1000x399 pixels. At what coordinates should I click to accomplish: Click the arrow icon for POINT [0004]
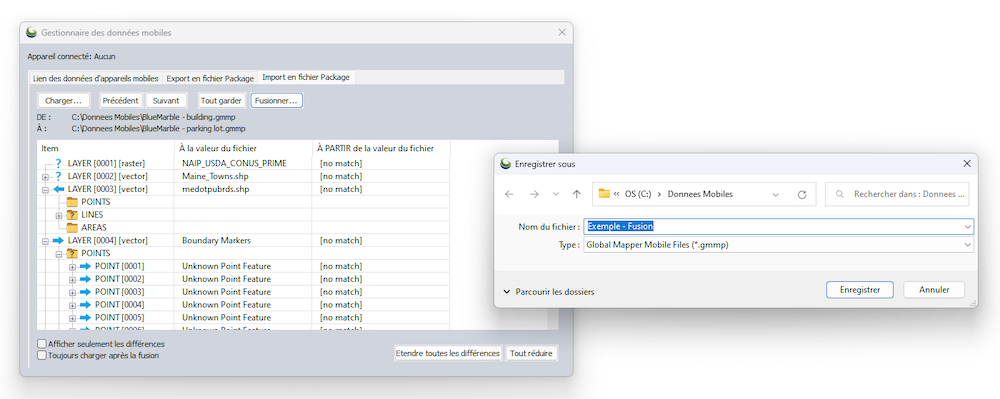(x=85, y=305)
